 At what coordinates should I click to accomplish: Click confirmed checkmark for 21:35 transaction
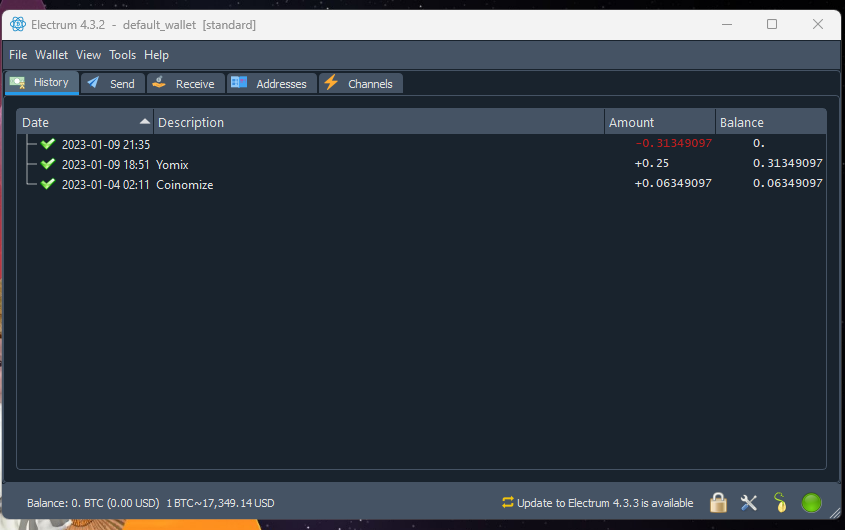pyautogui.click(x=48, y=143)
